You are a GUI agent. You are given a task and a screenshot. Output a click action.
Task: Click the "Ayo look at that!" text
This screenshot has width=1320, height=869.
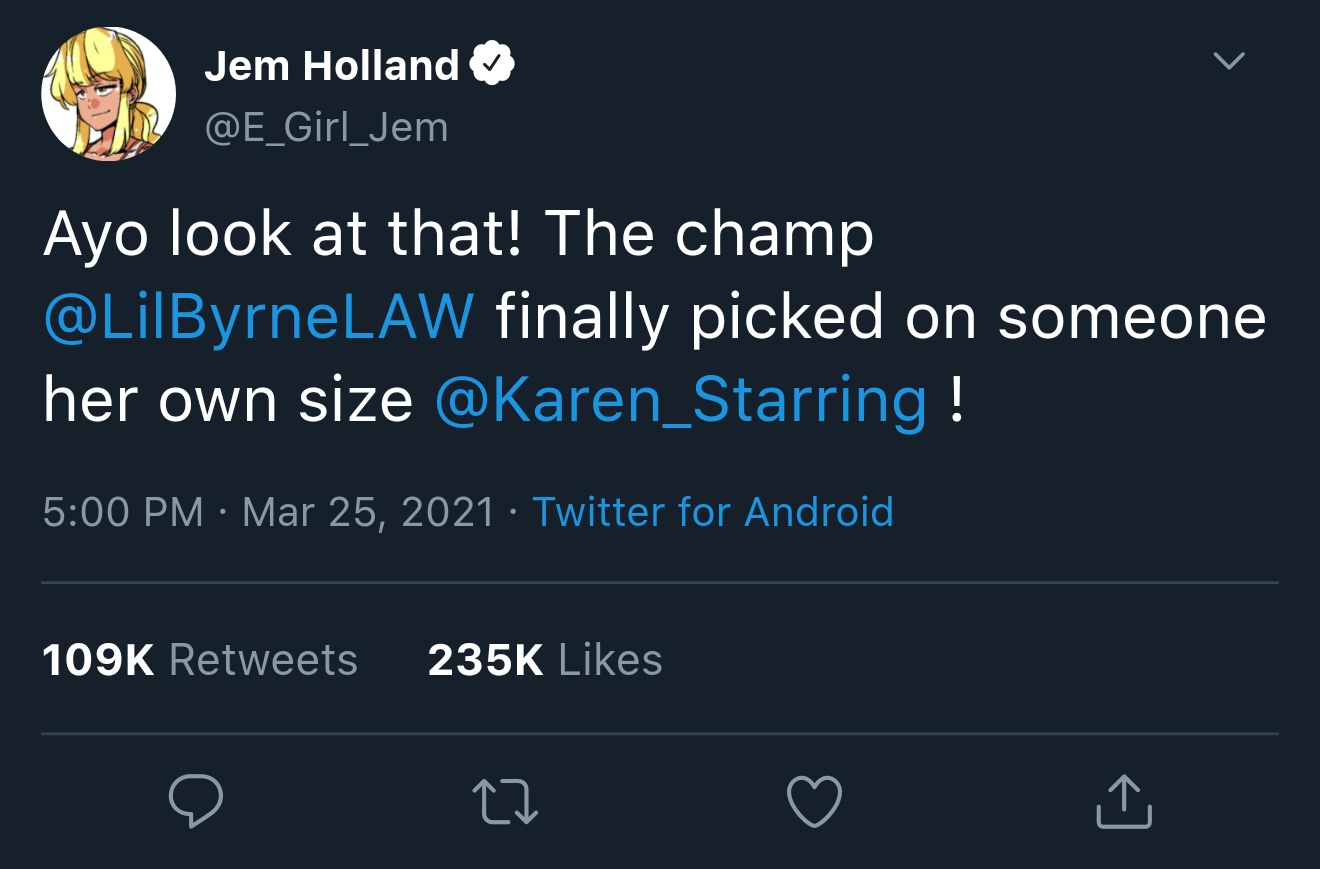(x=282, y=235)
